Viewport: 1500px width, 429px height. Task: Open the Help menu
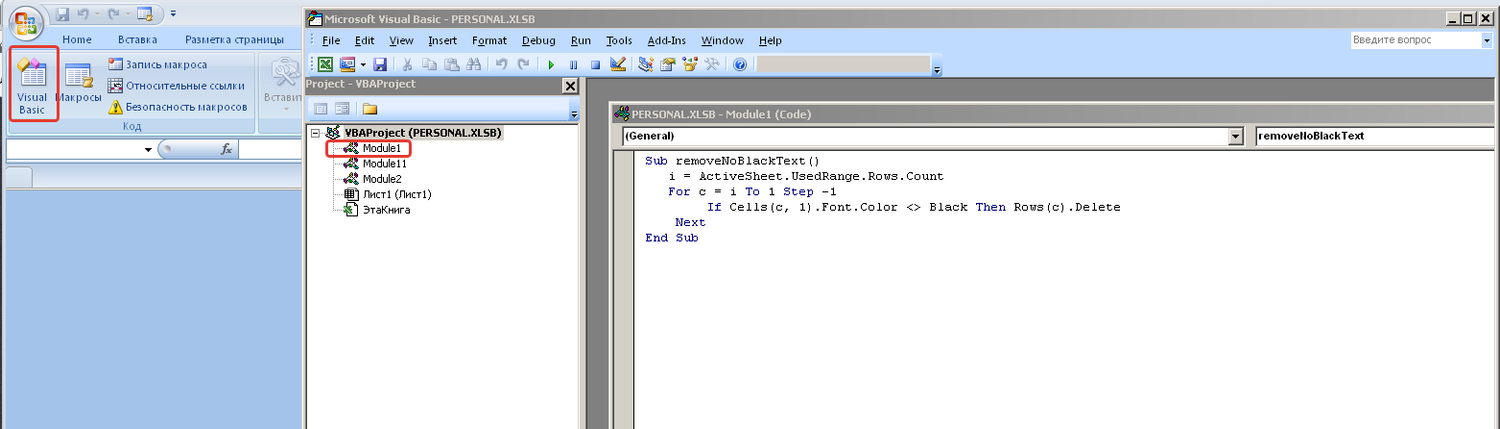770,41
